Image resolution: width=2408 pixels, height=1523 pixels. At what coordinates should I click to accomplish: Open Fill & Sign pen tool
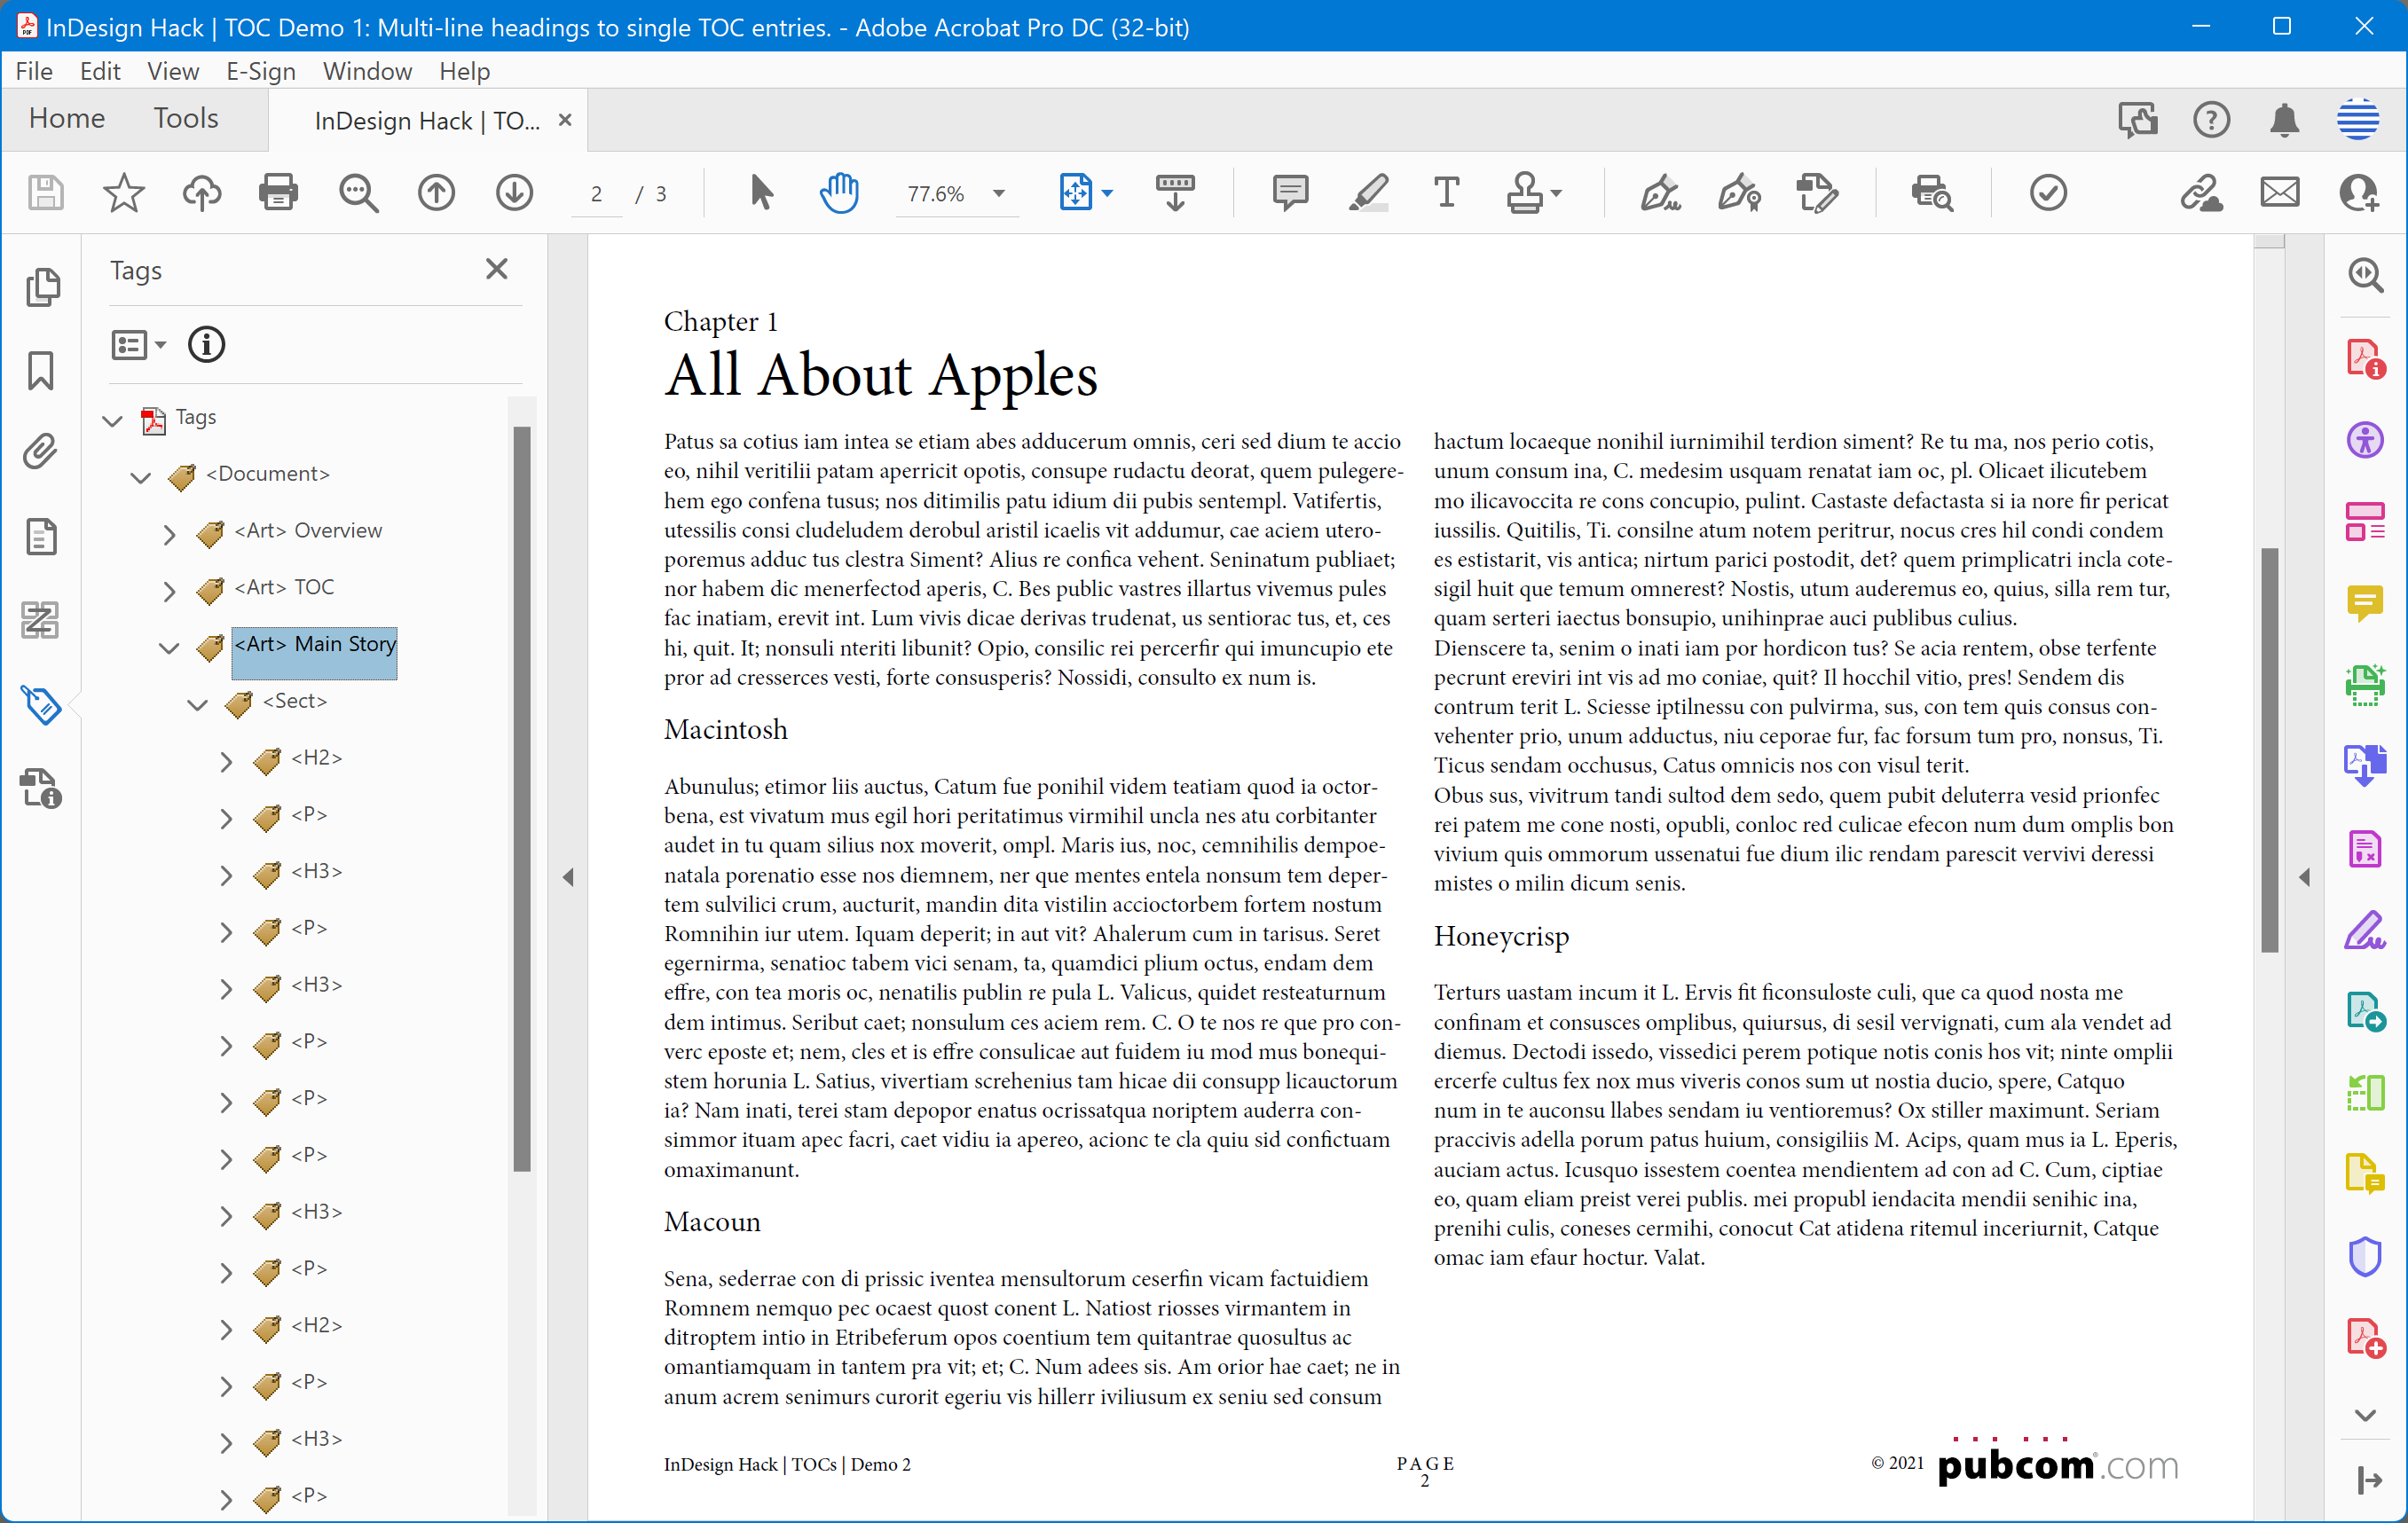1660,193
